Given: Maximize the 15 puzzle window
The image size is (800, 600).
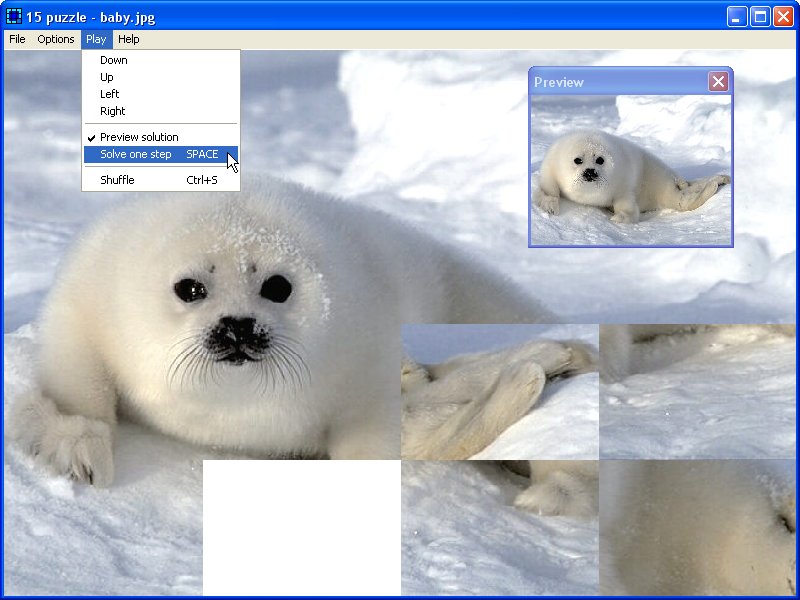Looking at the screenshot, I should click(x=760, y=17).
